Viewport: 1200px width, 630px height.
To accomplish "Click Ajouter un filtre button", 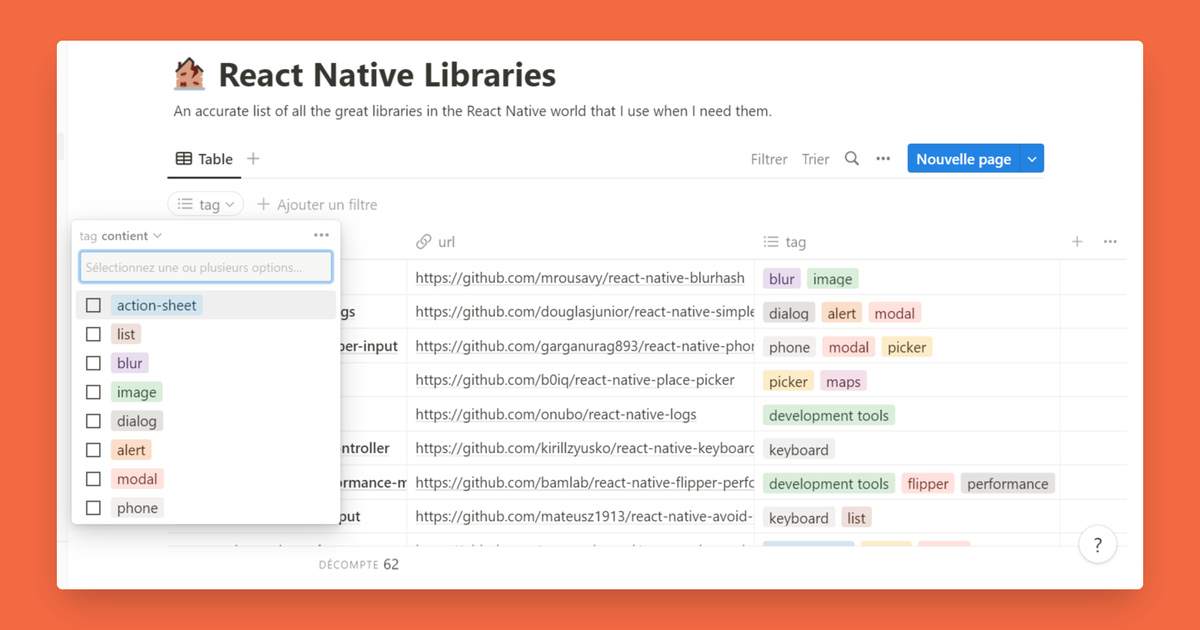I will (317, 204).
